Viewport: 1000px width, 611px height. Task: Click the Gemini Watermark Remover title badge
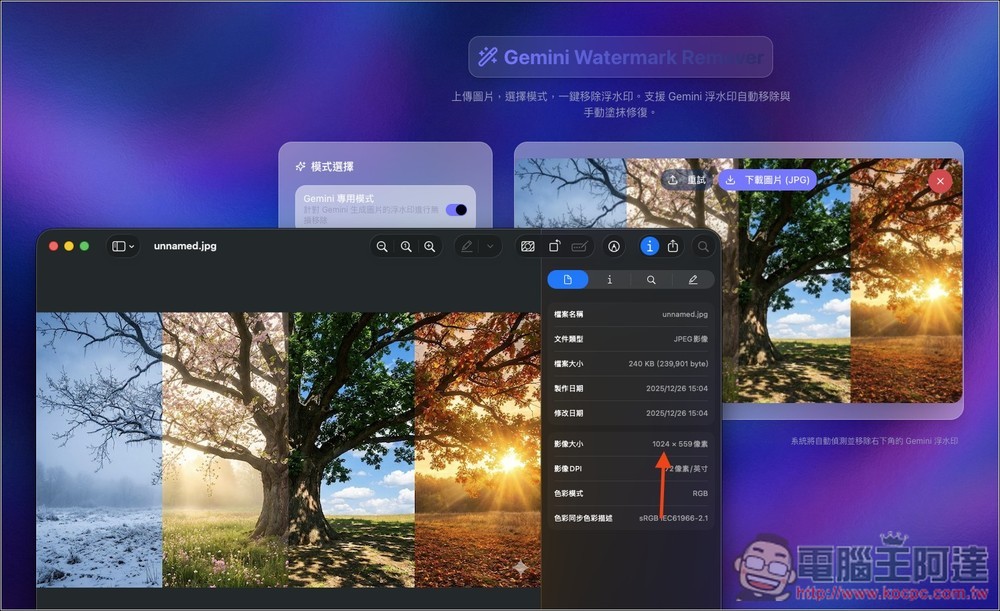pos(621,57)
